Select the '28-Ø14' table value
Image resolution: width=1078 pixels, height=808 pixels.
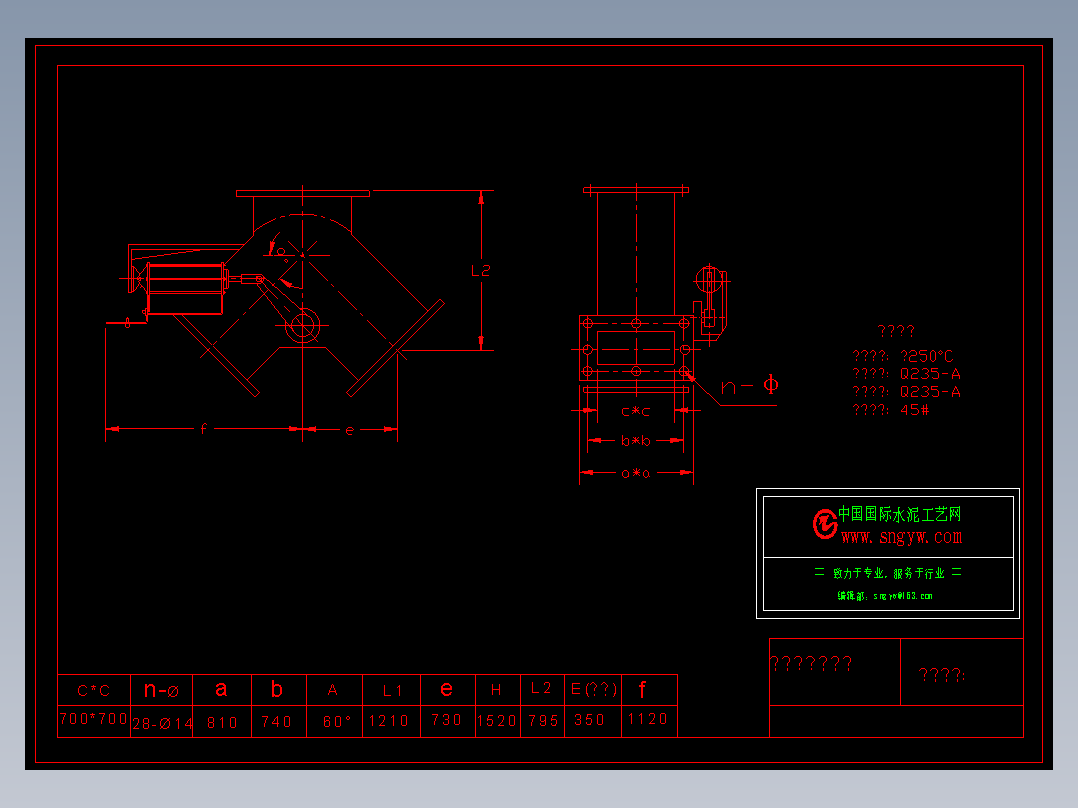tap(162, 723)
